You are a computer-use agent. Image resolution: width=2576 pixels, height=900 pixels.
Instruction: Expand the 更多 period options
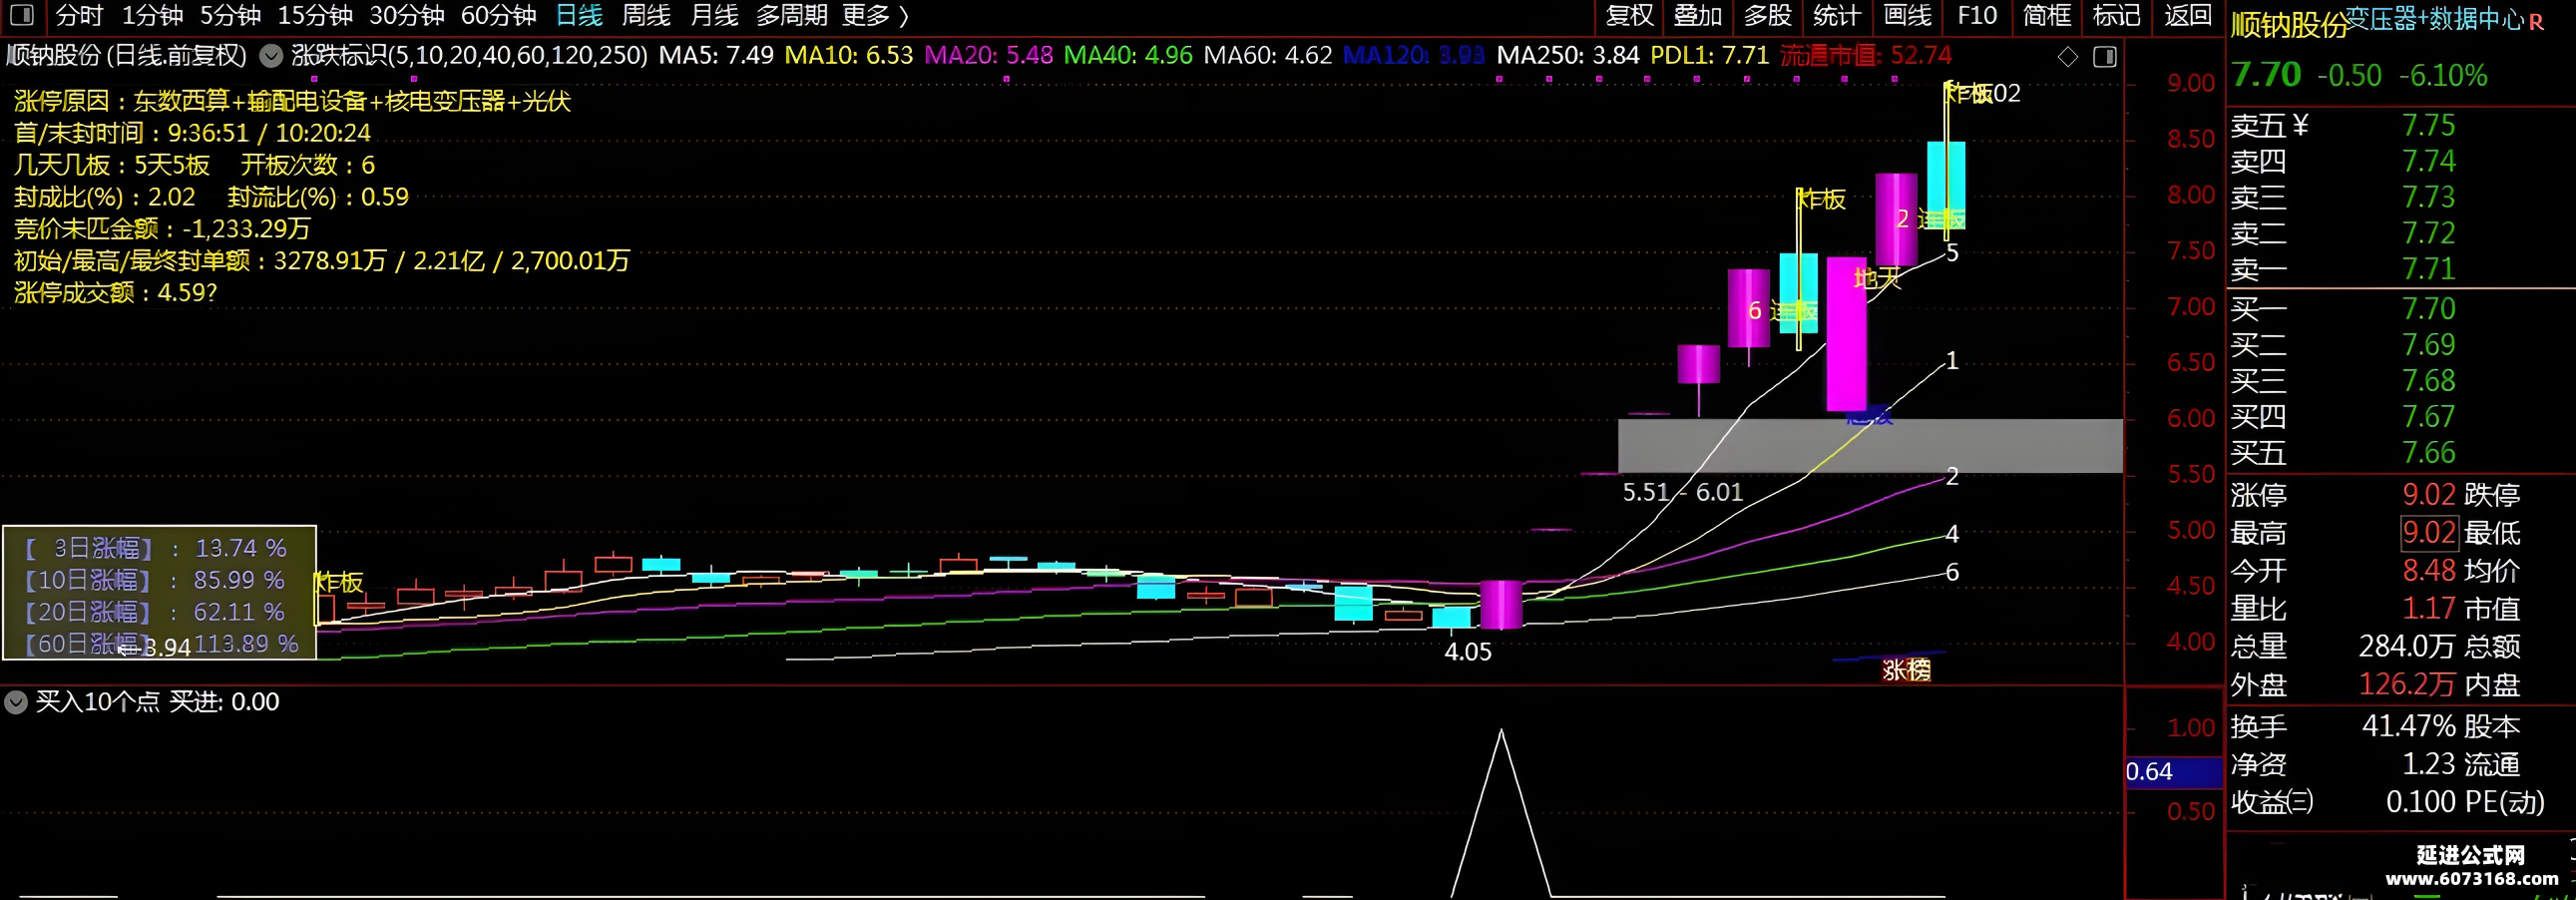point(876,16)
